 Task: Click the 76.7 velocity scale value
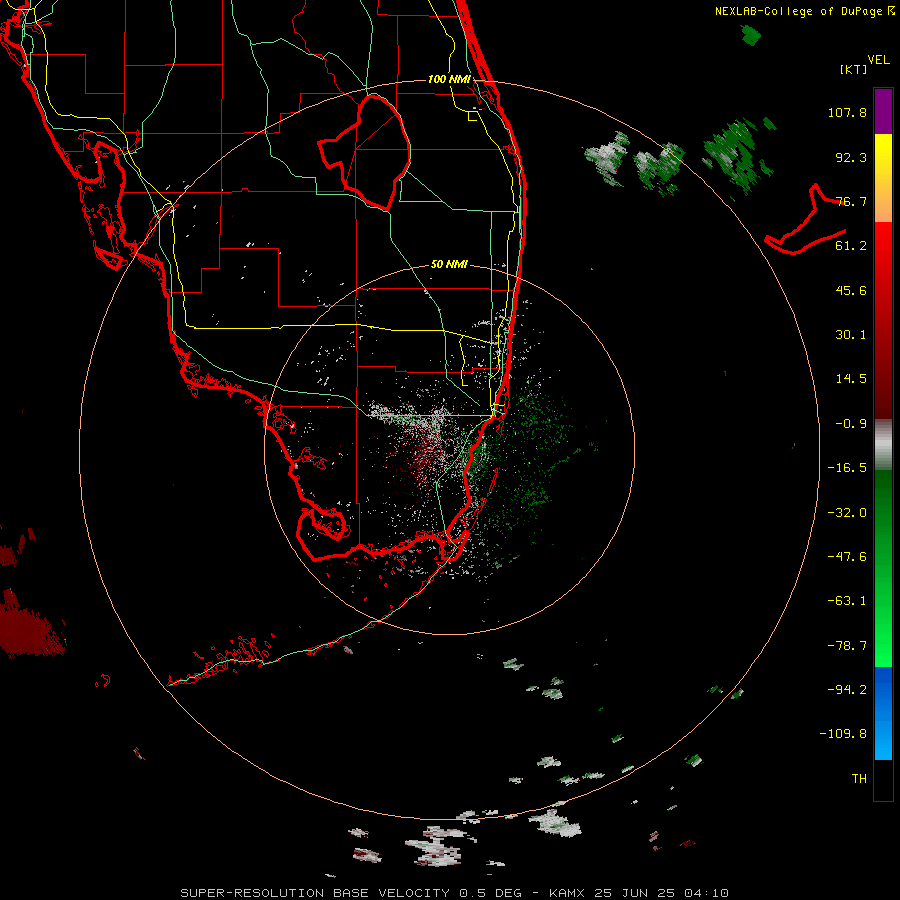coord(851,201)
